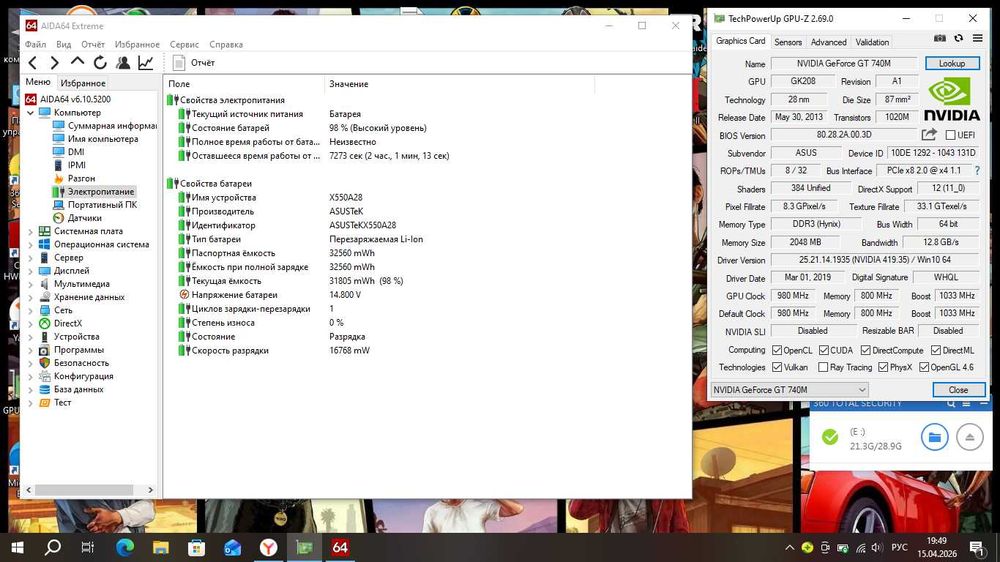Expand Операционная система tree node
Image resolution: width=1000 pixels, height=562 pixels.
tap(30, 245)
